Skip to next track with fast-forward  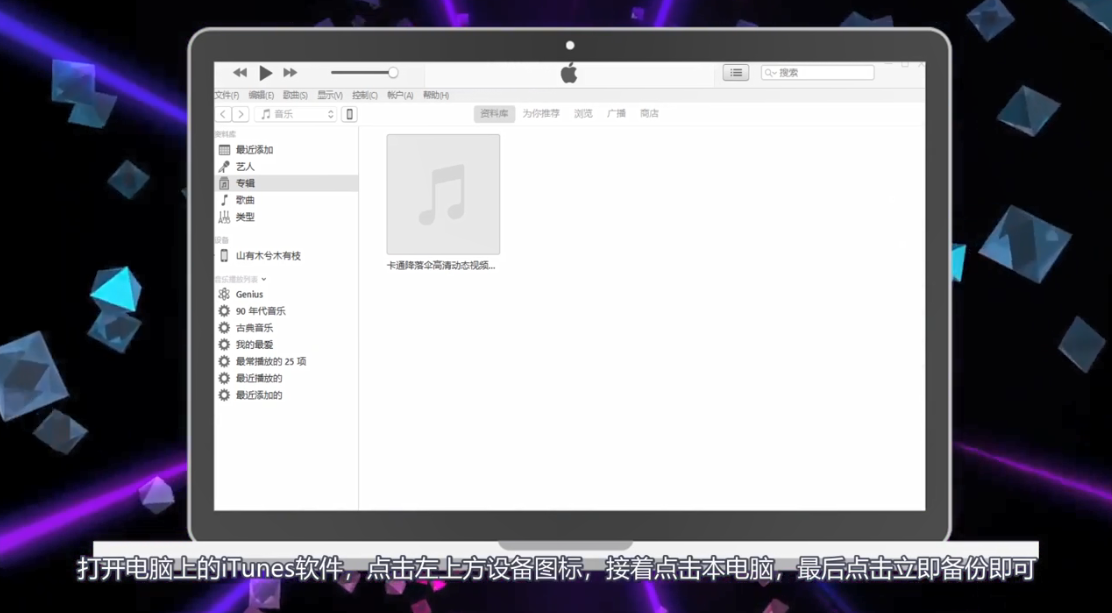click(x=290, y=72)
